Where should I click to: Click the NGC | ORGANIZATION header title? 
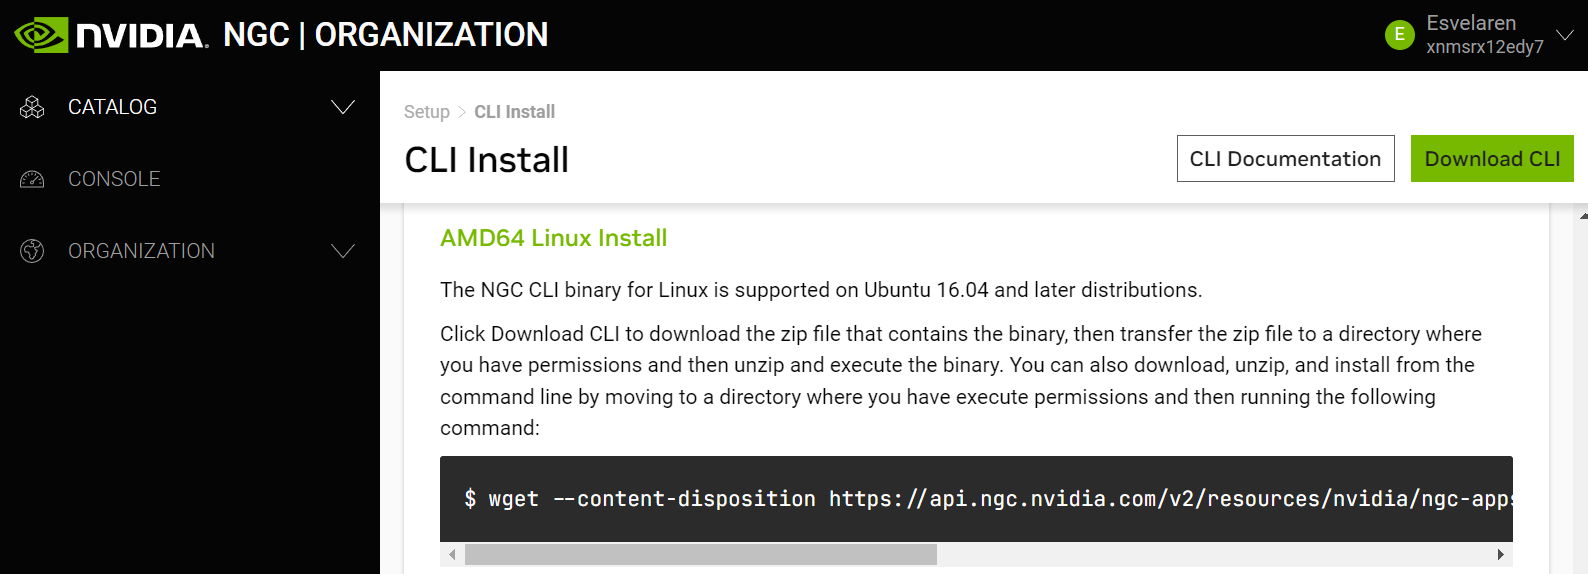(385, 35)
